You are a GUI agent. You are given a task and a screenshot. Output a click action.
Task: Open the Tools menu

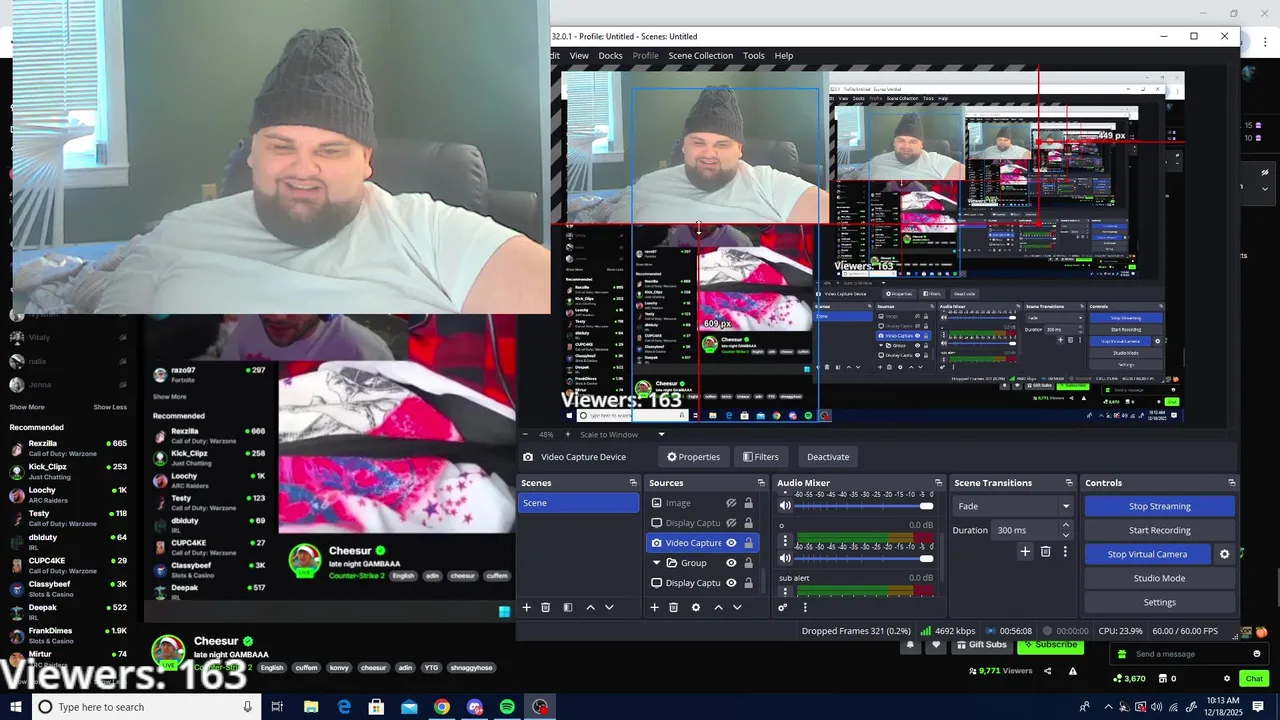click(754, 56)
